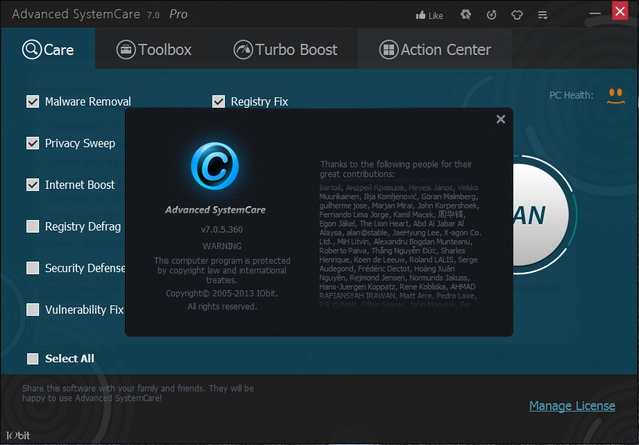Enable the Registry Defrag checkbox
Image resolution: width=639 pixels, height=445 pixels.
tap(33, 226)
